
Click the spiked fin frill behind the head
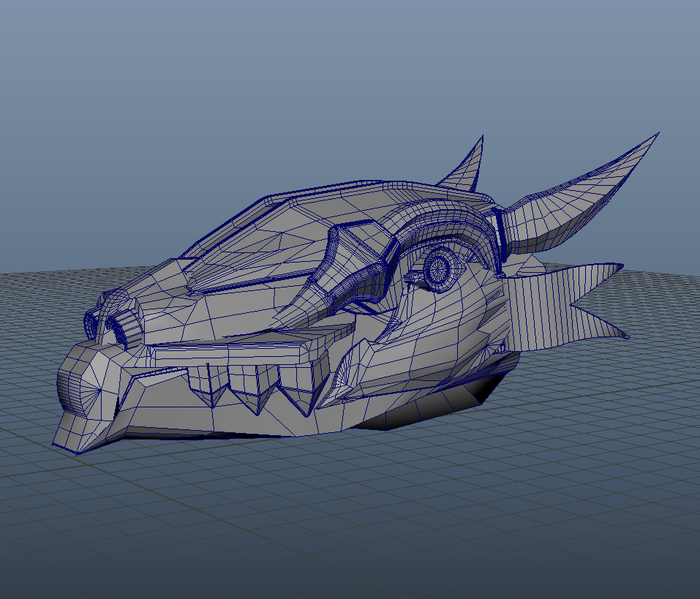[x=563, y=308]
